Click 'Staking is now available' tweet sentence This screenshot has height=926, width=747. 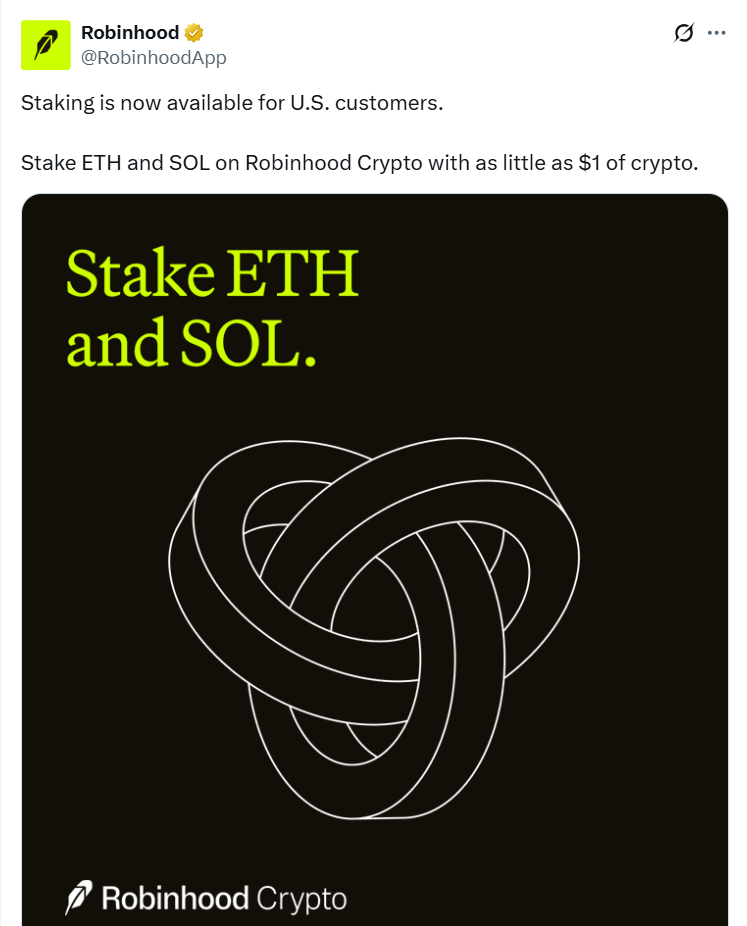(150, 104)
